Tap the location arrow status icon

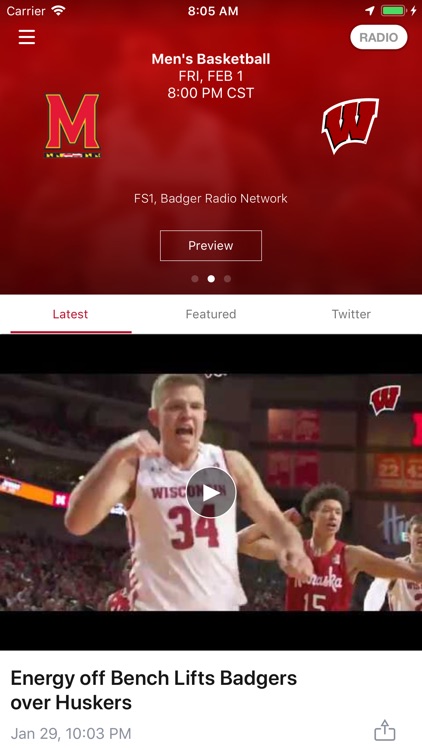point(370,11)
